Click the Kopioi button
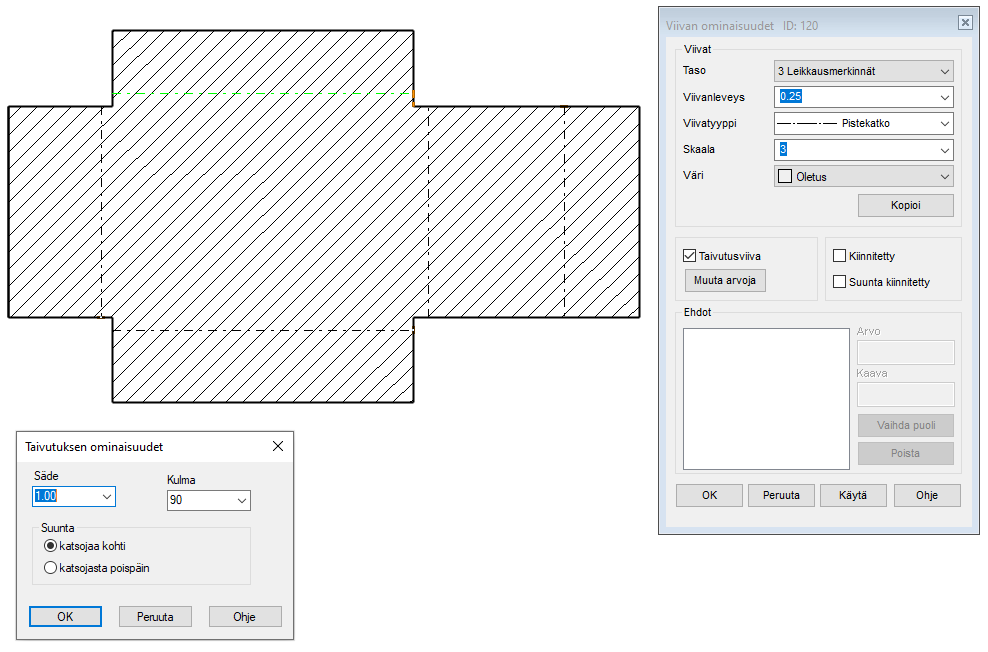988x652 pixels. [x=905, y=205]
